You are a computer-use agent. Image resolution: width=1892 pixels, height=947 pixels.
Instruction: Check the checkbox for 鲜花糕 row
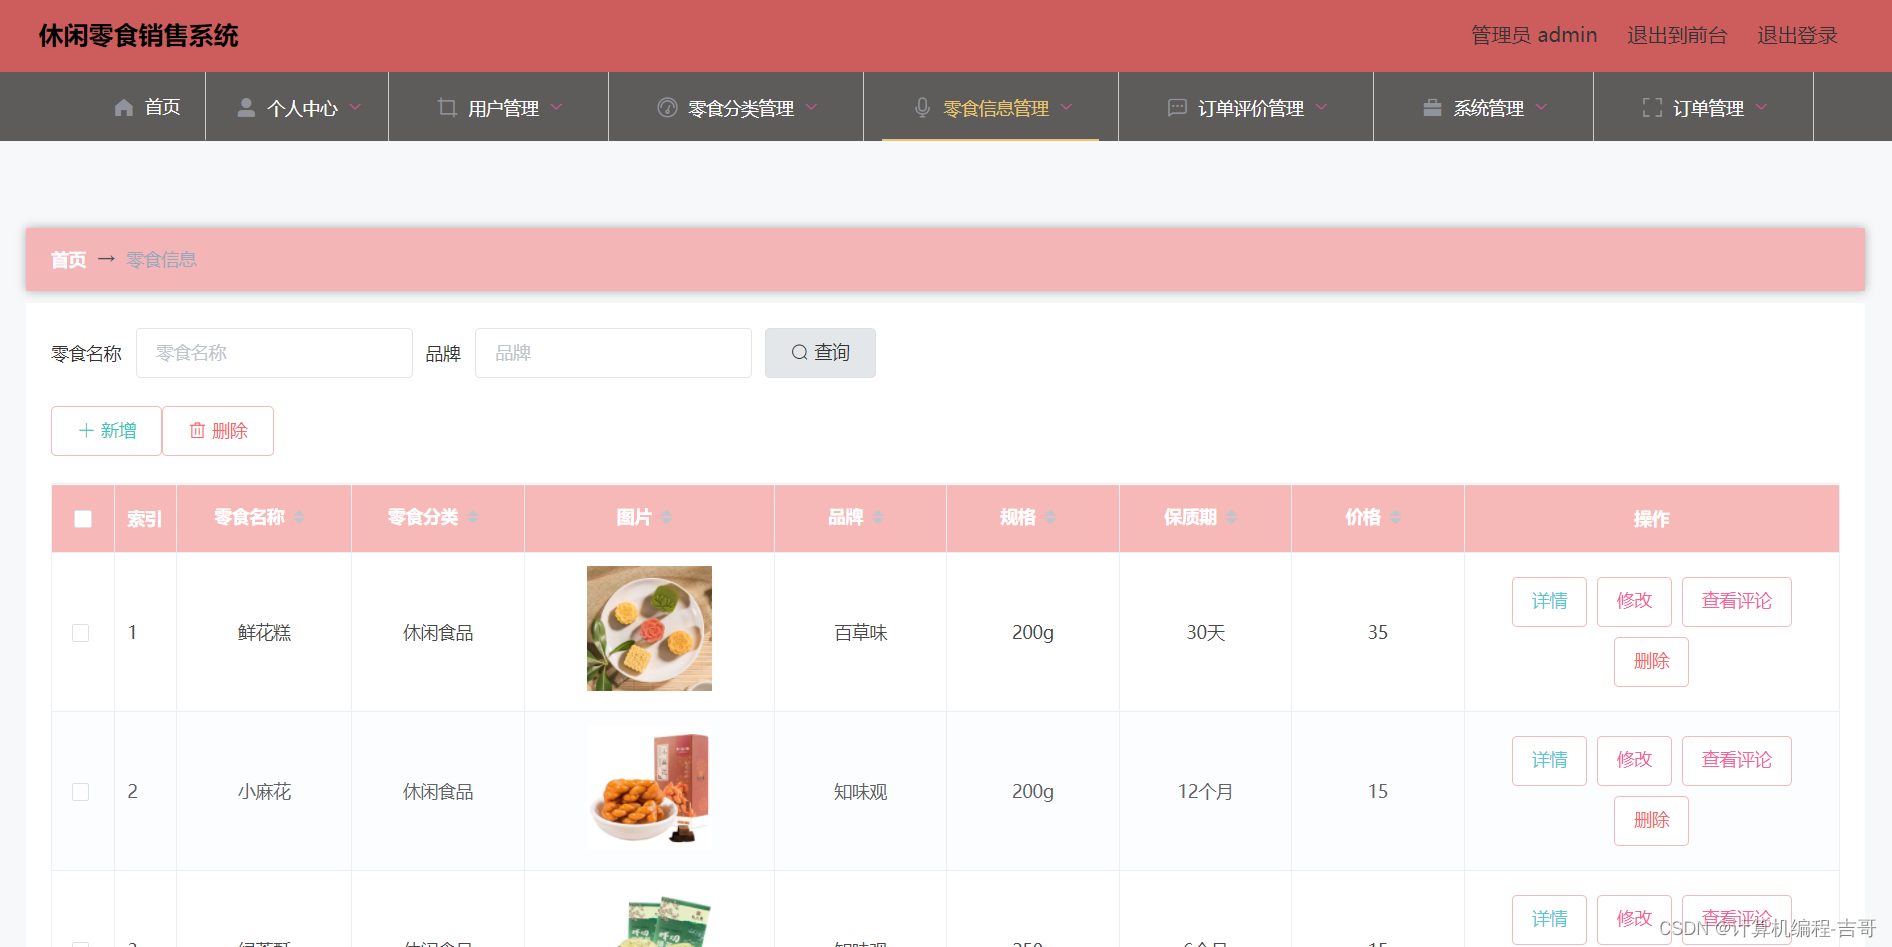coord(81,632)
